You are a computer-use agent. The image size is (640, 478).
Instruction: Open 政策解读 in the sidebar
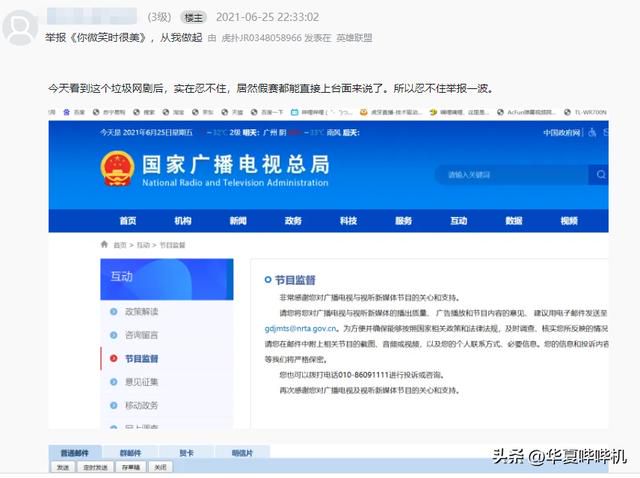(141, 312)
